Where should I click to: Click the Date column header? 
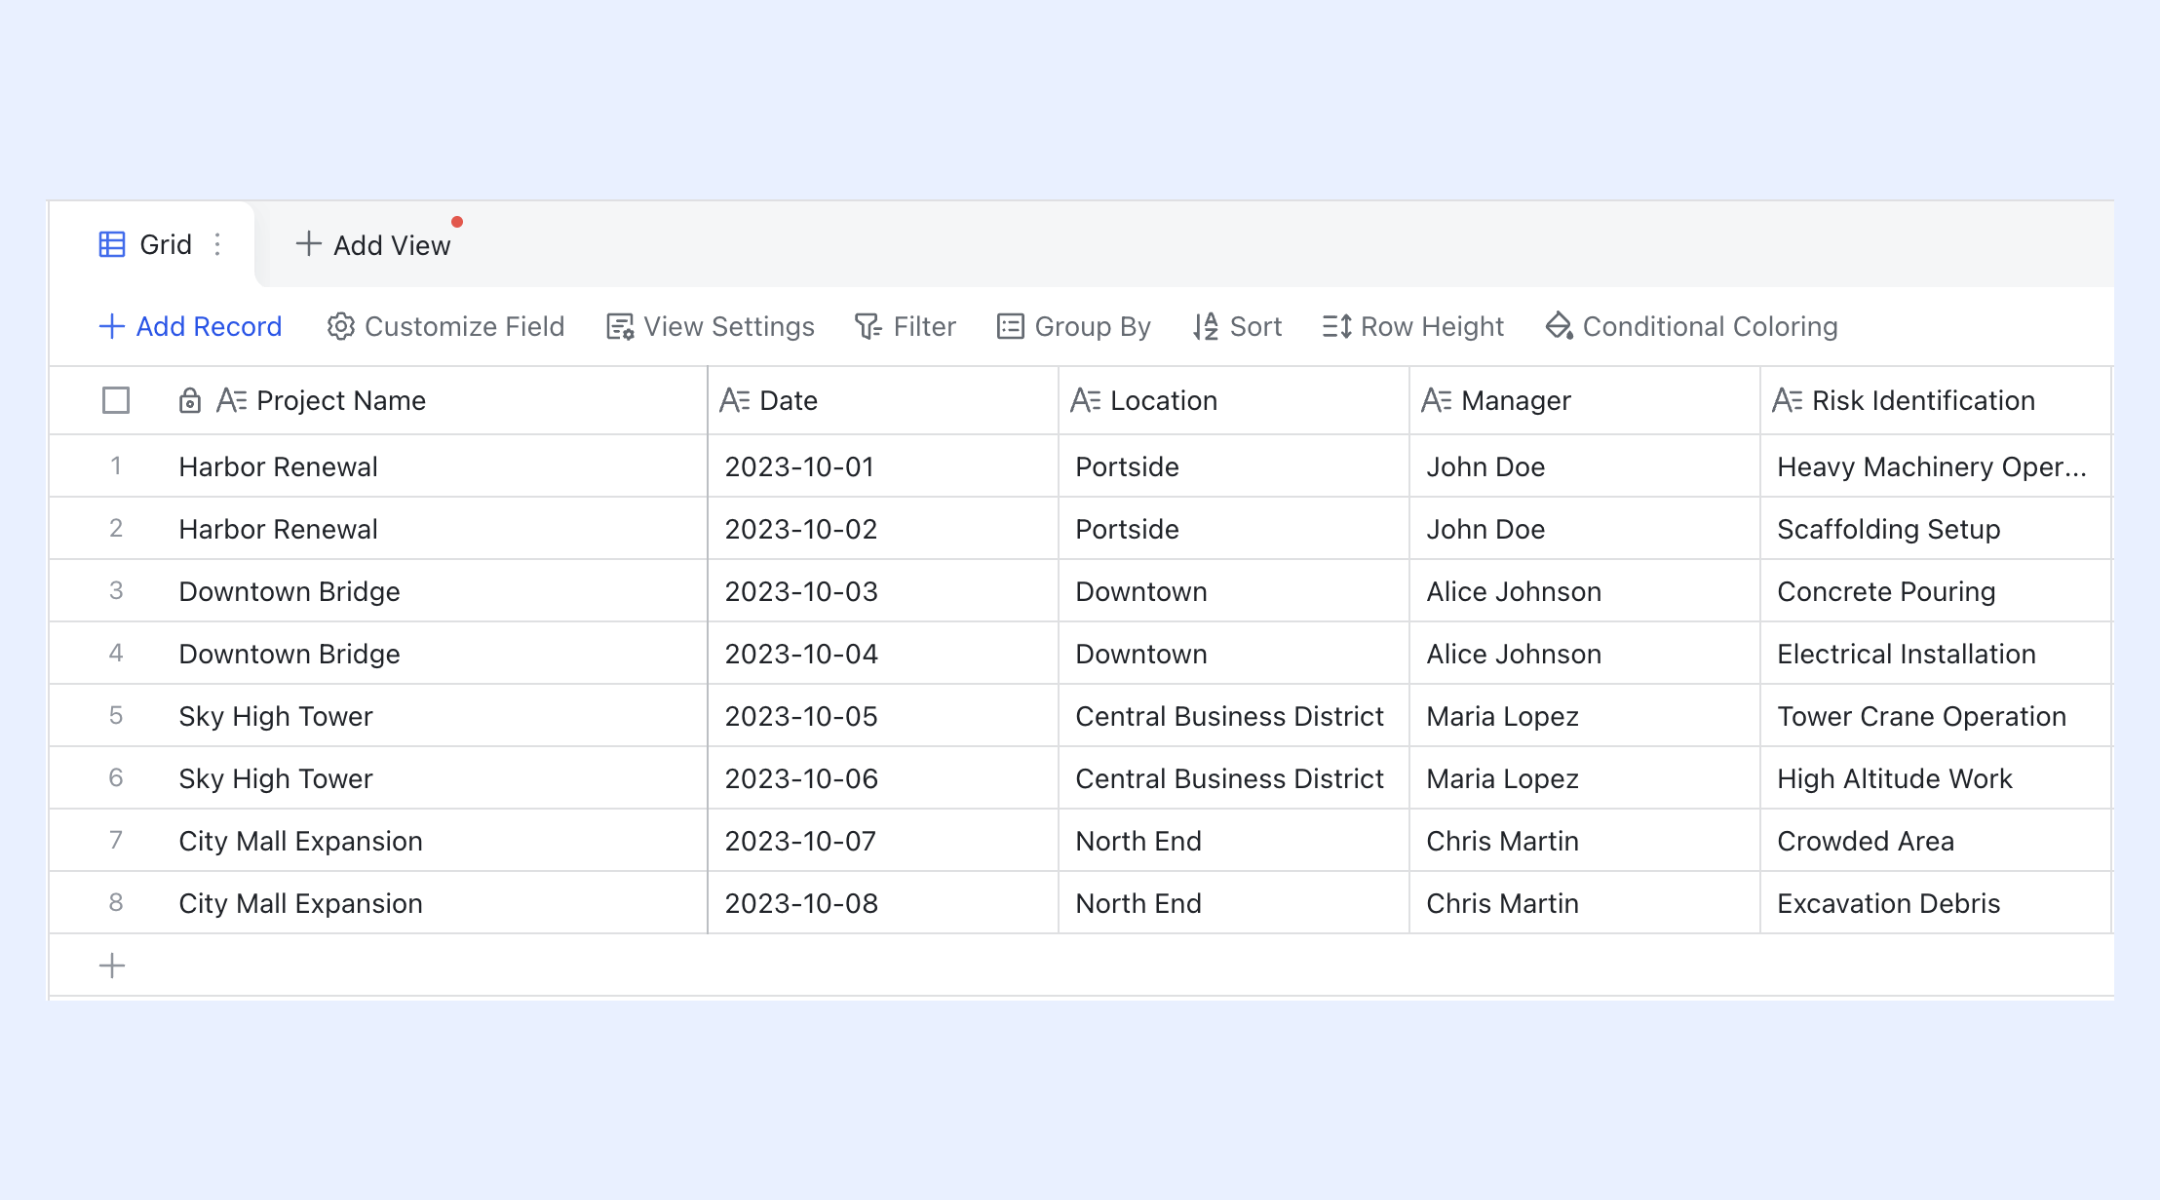(883, 400)
